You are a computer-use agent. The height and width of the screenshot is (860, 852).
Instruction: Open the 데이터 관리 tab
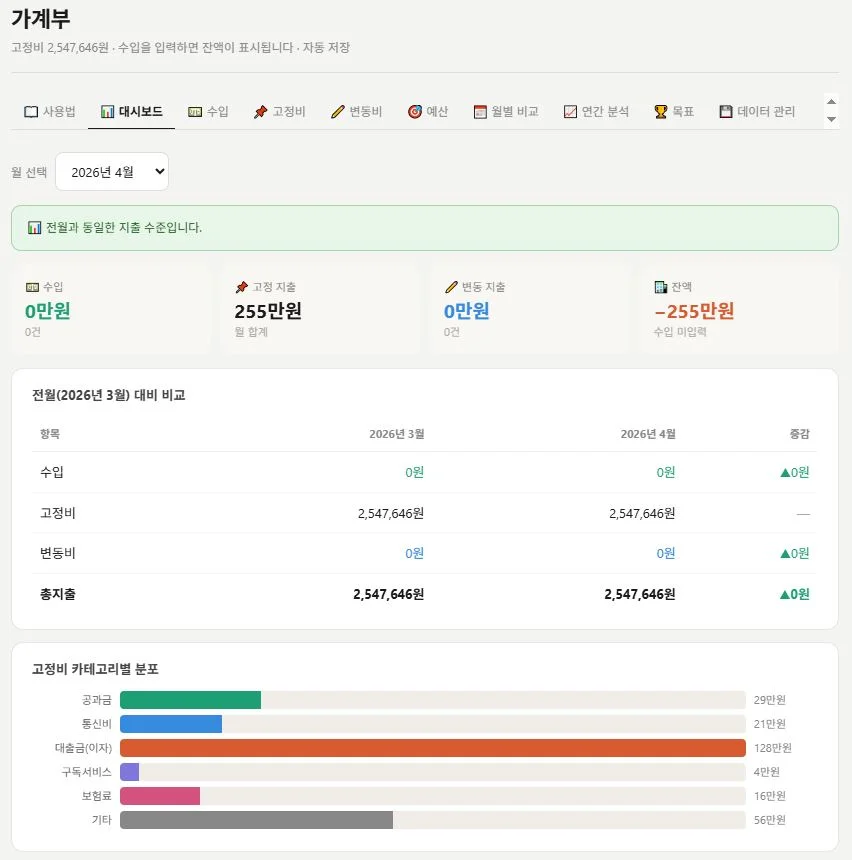757,111
